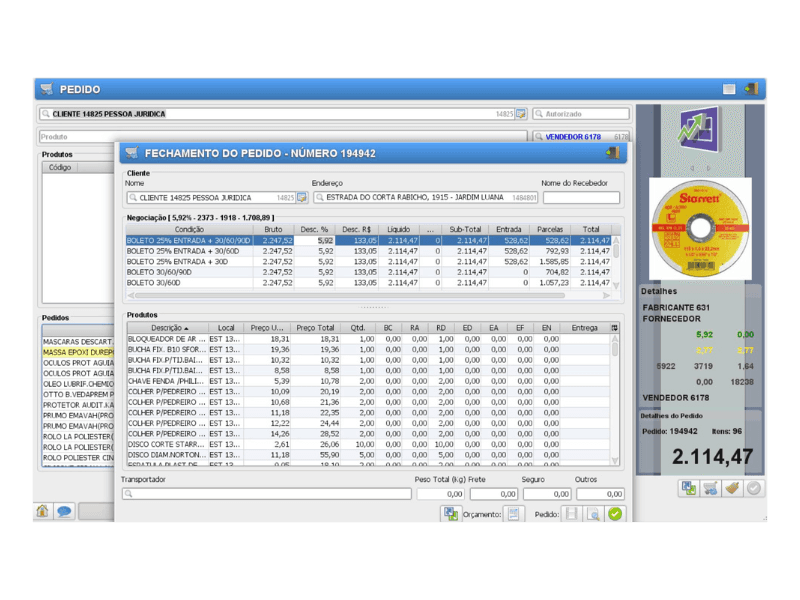
Task: Click the shopping cart icon in right panel
Action: coord(711,488)
